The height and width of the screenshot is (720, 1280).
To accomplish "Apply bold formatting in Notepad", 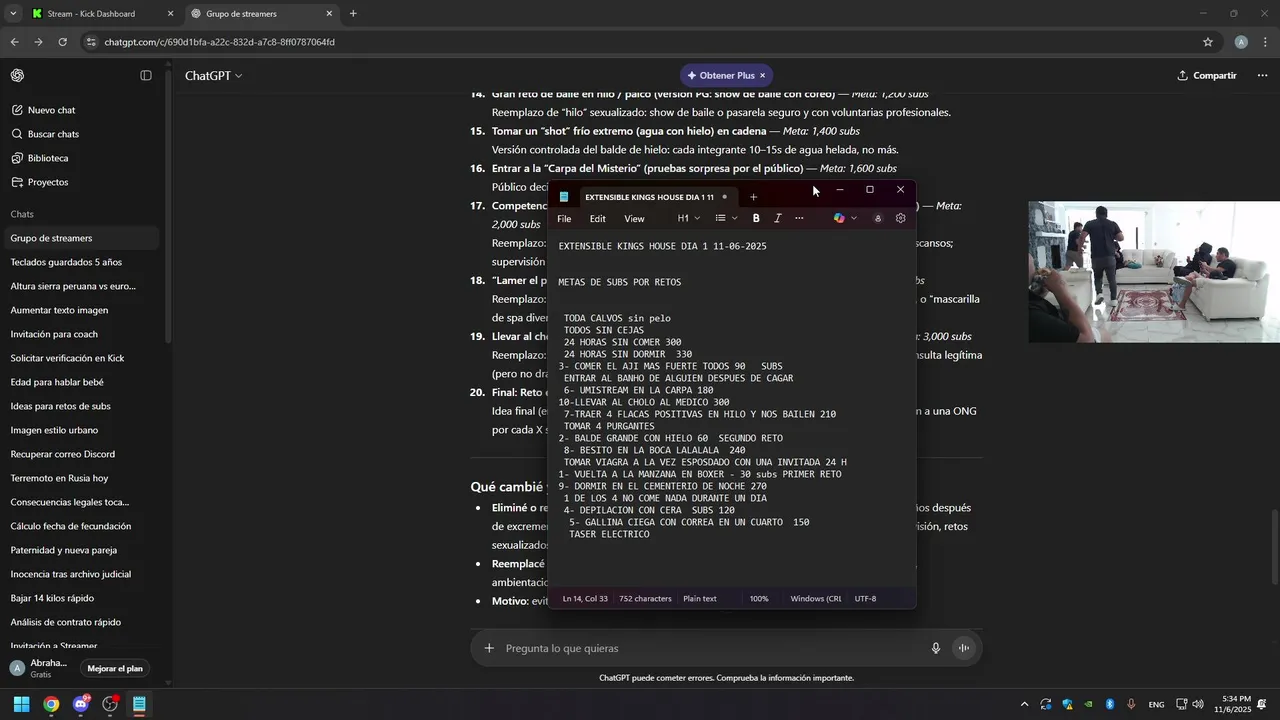I will [x=756, y=218].
